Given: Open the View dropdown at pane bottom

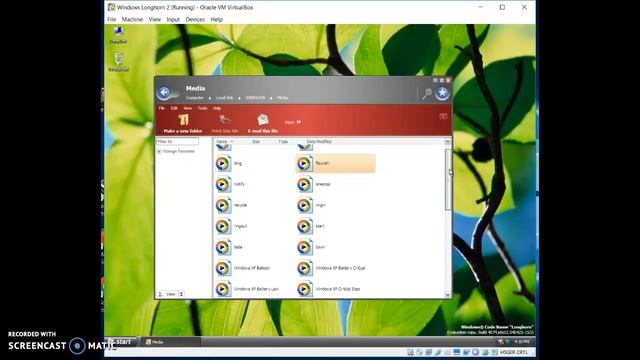Looking at the screenshot, I should 171,294.
